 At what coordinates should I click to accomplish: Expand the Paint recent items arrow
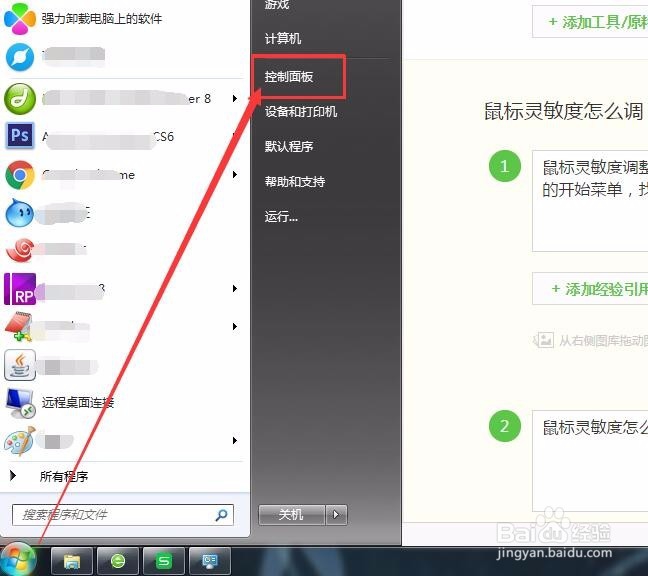235,440
